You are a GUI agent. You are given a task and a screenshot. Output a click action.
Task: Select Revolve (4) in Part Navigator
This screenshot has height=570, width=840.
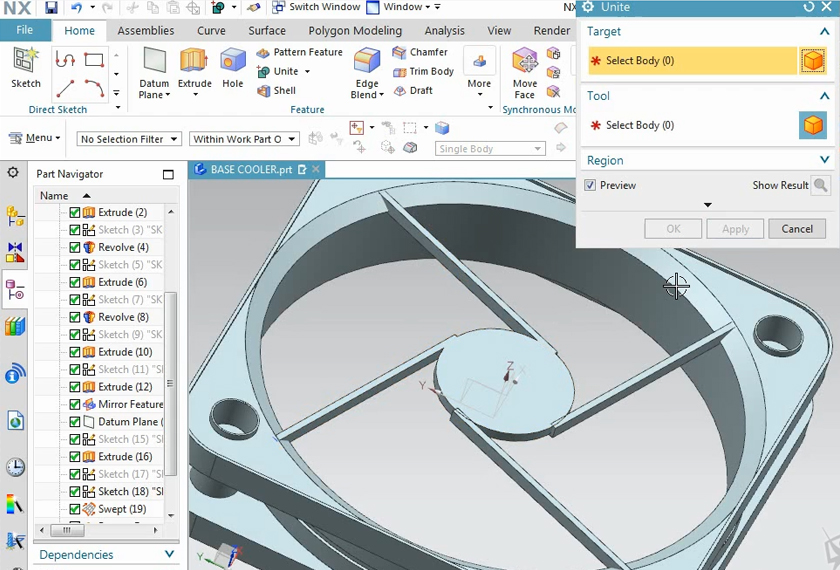click(x=123, y=247)
